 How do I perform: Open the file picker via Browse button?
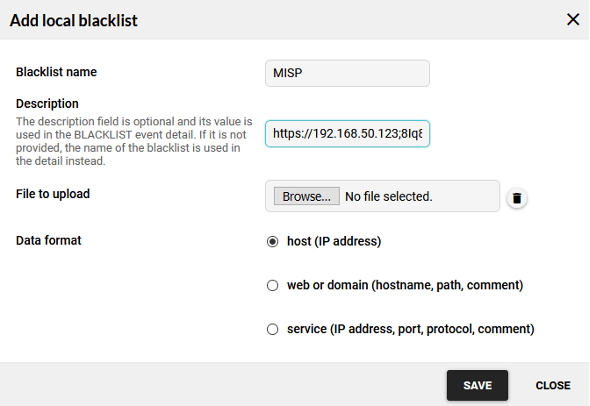[x=306, y=196]
